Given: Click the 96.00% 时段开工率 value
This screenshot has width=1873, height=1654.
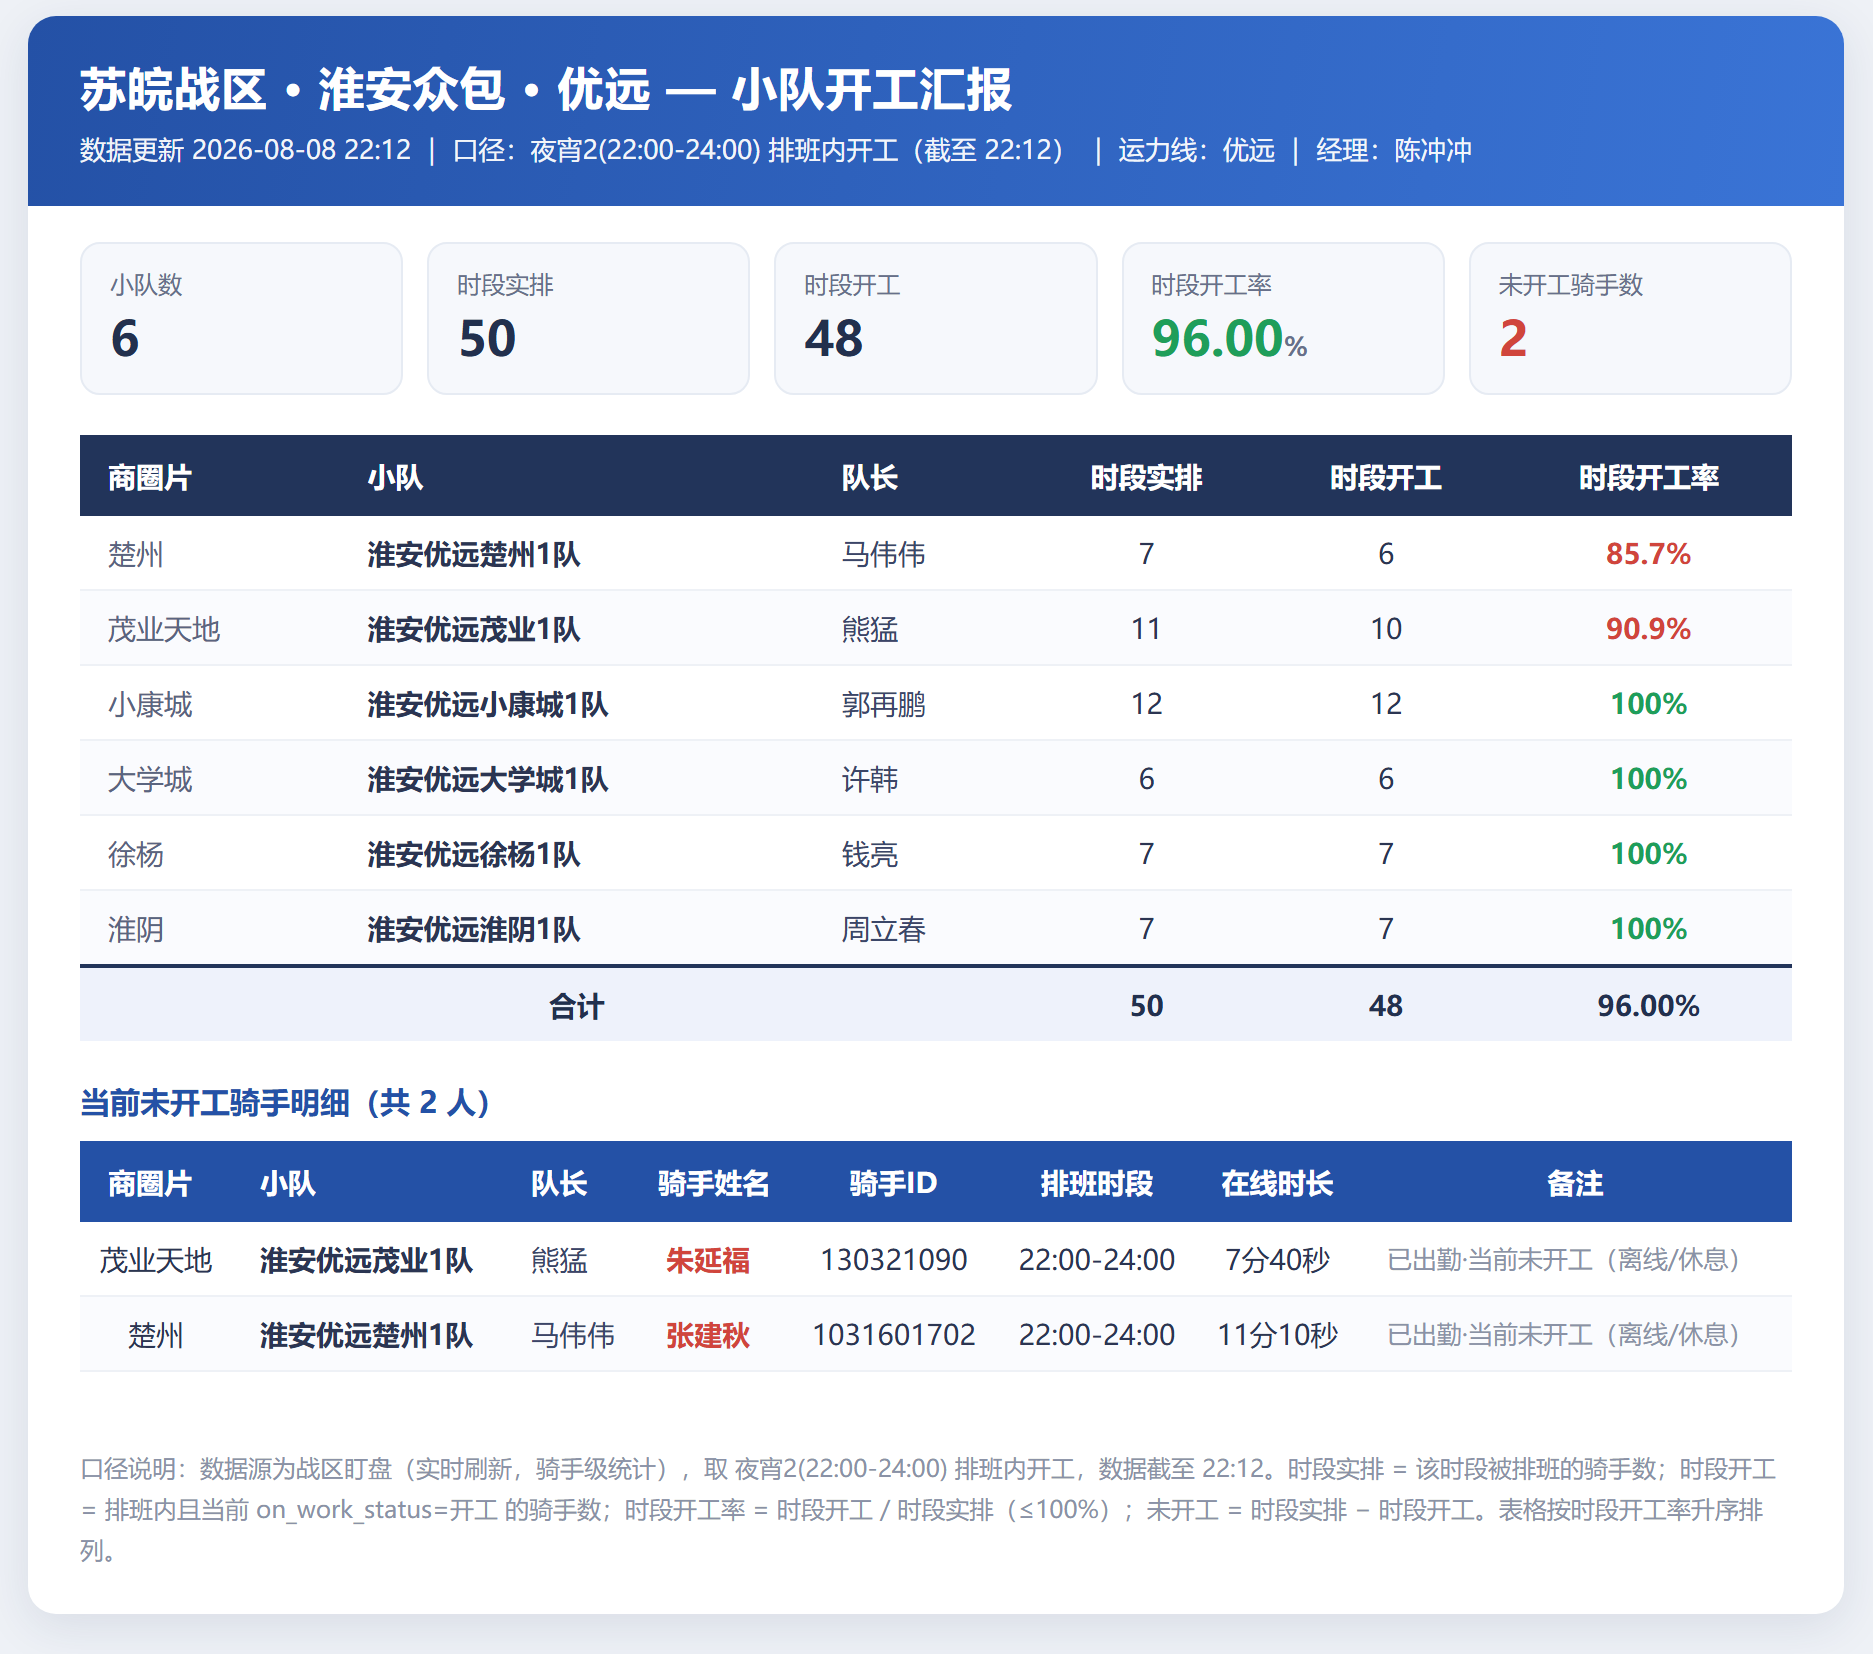Looking at the screenshot, I should 1229,338.
